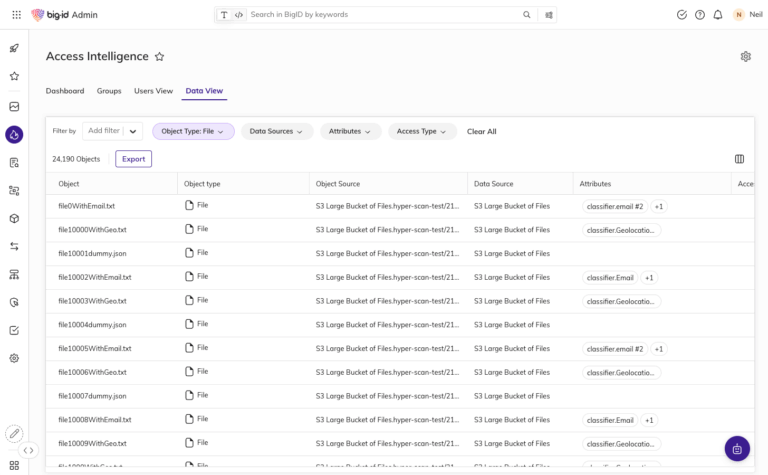Open the column chooser icon
The height and width of the screenshot is (475, 768).
[739, 159]
